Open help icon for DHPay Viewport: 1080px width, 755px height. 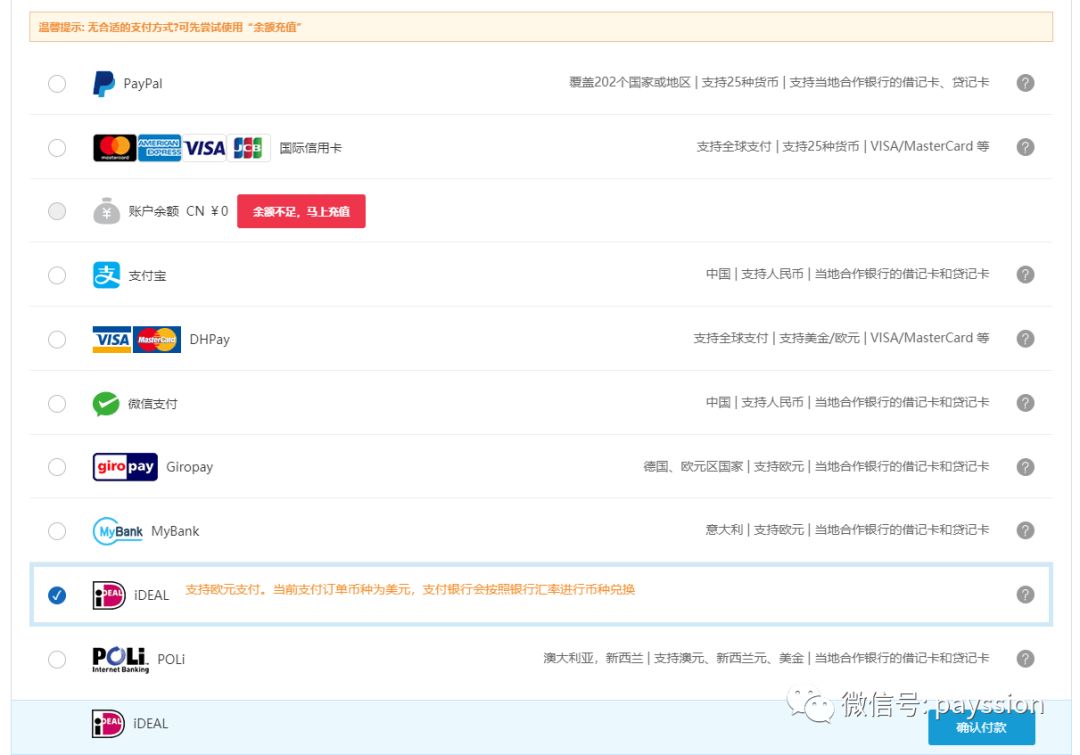pos(1025,338)
